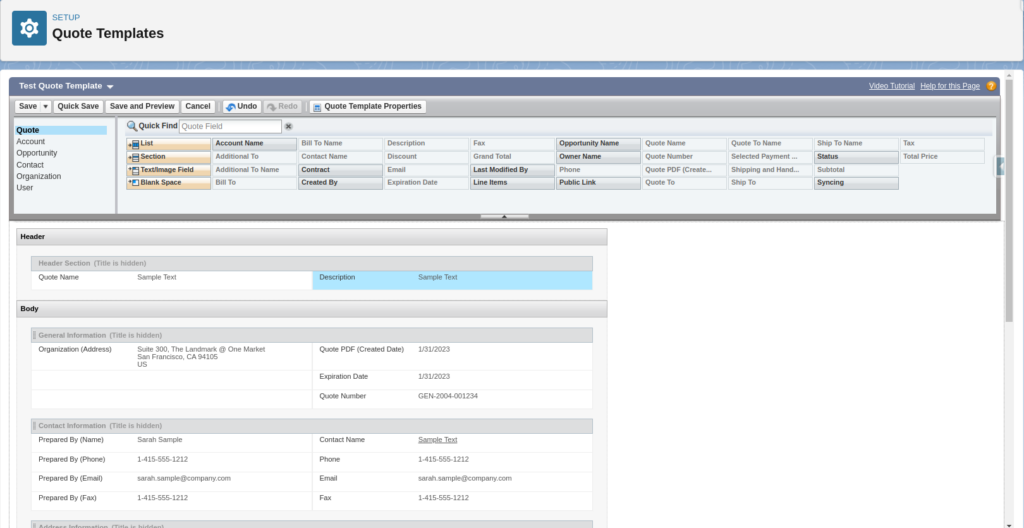Screen dimensions: 1024x528
Task: Collapse the field palette using bottom handle
Action: tap(504, 216)
